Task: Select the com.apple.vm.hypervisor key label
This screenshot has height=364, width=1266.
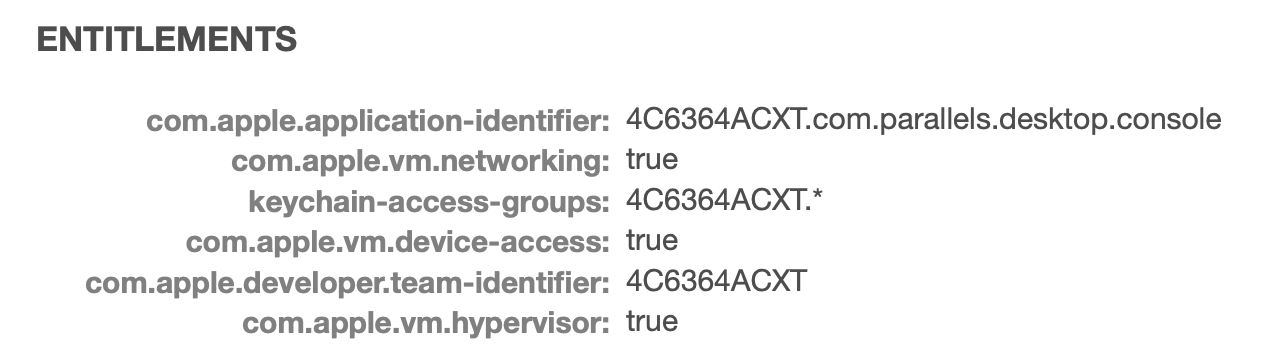Action: 426,324
